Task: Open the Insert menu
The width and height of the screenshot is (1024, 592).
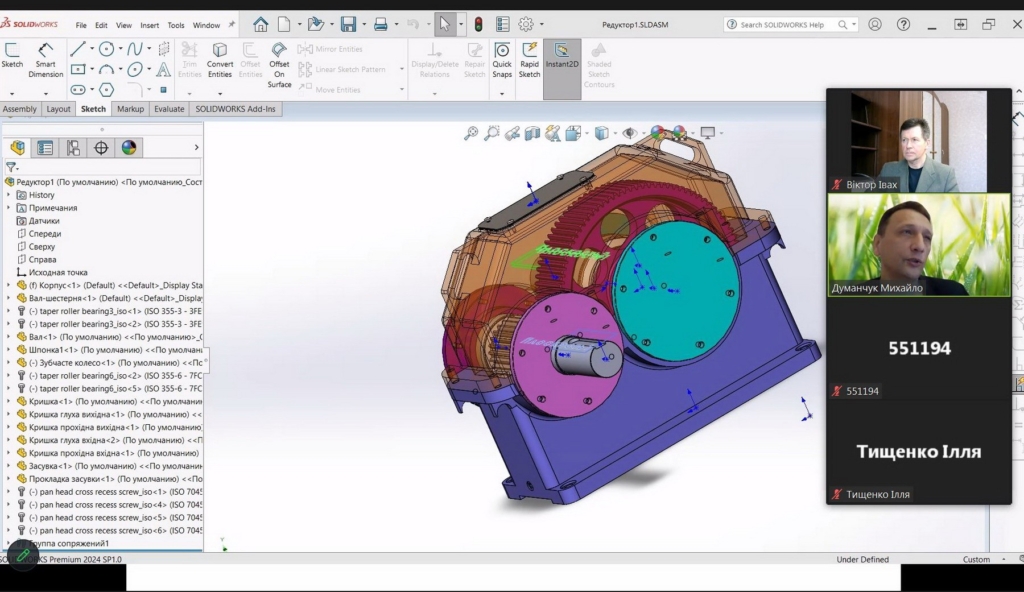Action: click(149, 25)
